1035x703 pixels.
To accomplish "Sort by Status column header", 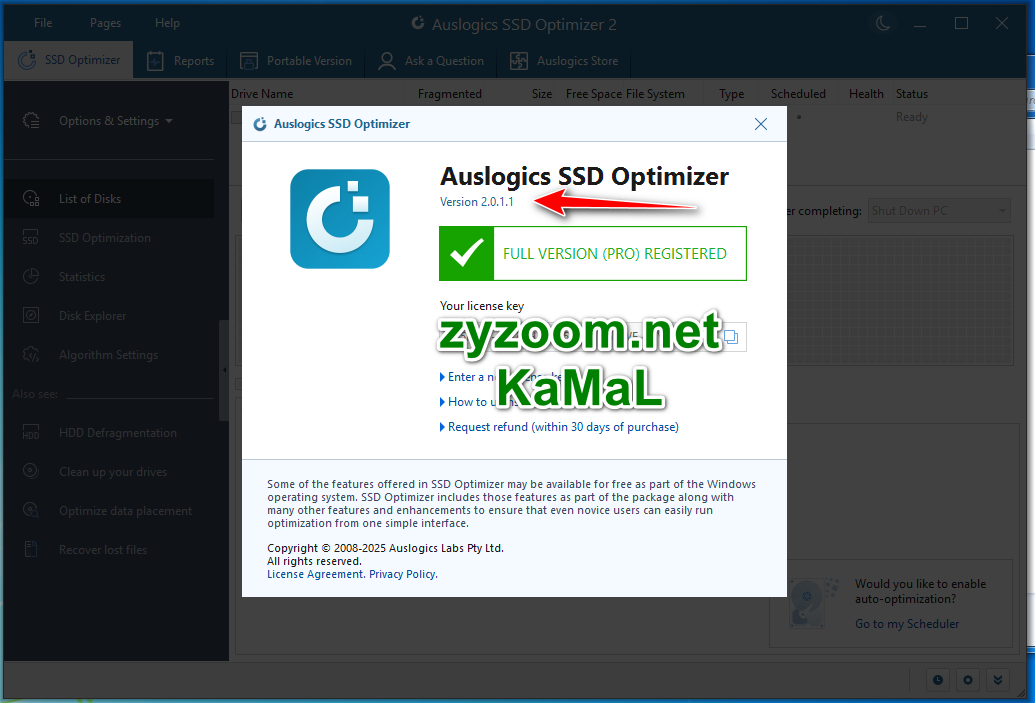I will pos(912,94).
